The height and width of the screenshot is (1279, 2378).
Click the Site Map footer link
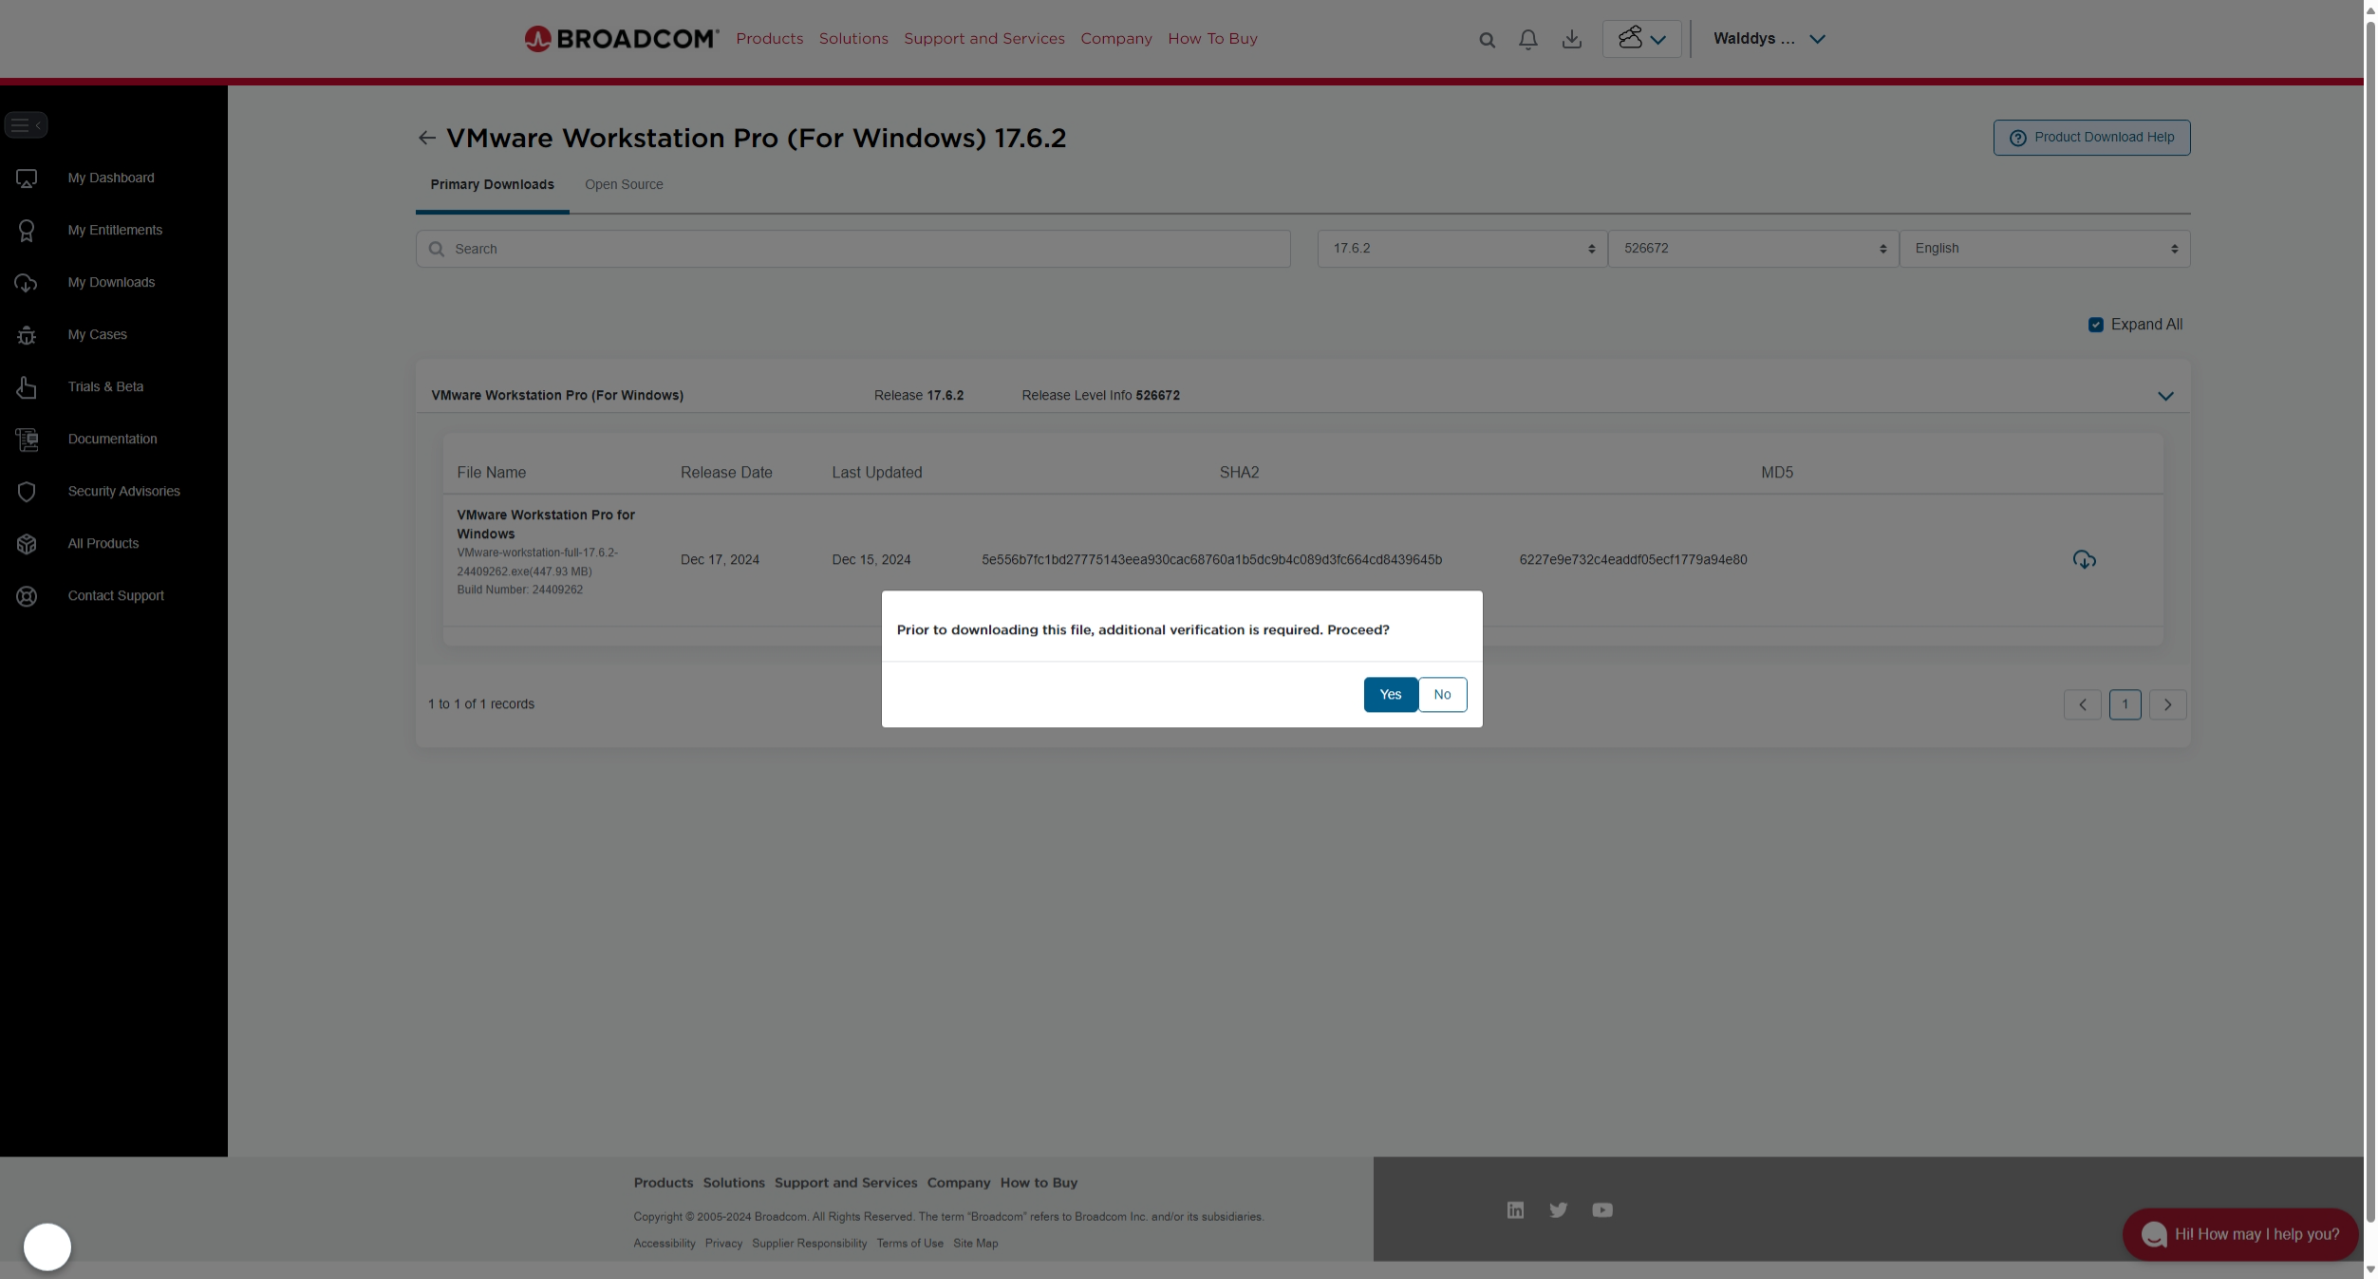975,1244
